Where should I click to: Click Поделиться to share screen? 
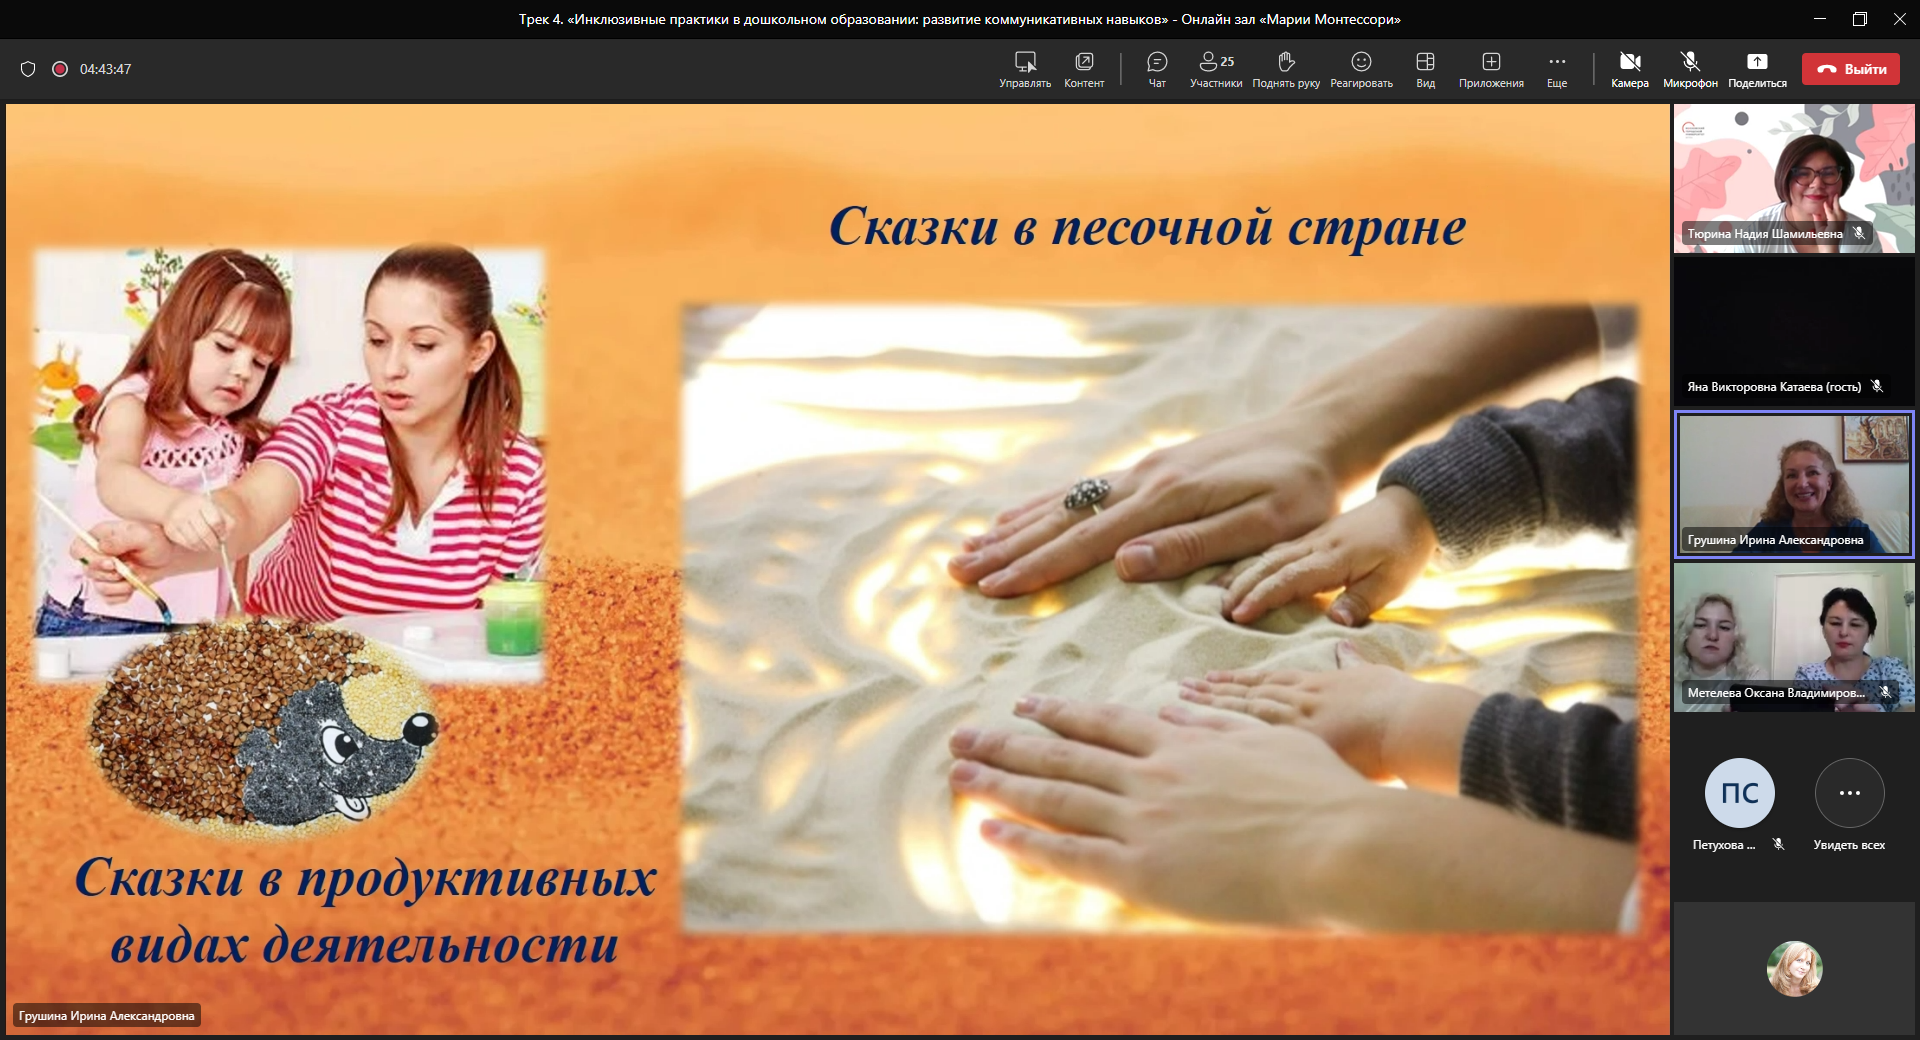[x=1757, y=62]
